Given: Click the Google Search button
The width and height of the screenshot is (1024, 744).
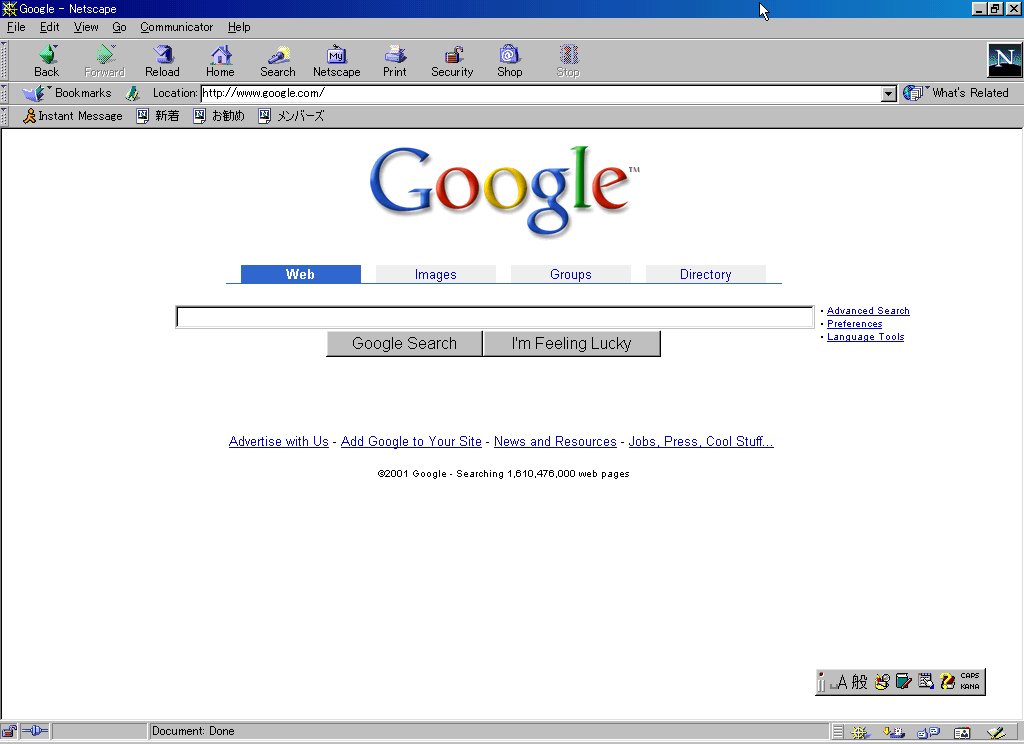Looking at the screenshot, I should tap(404, 344).
